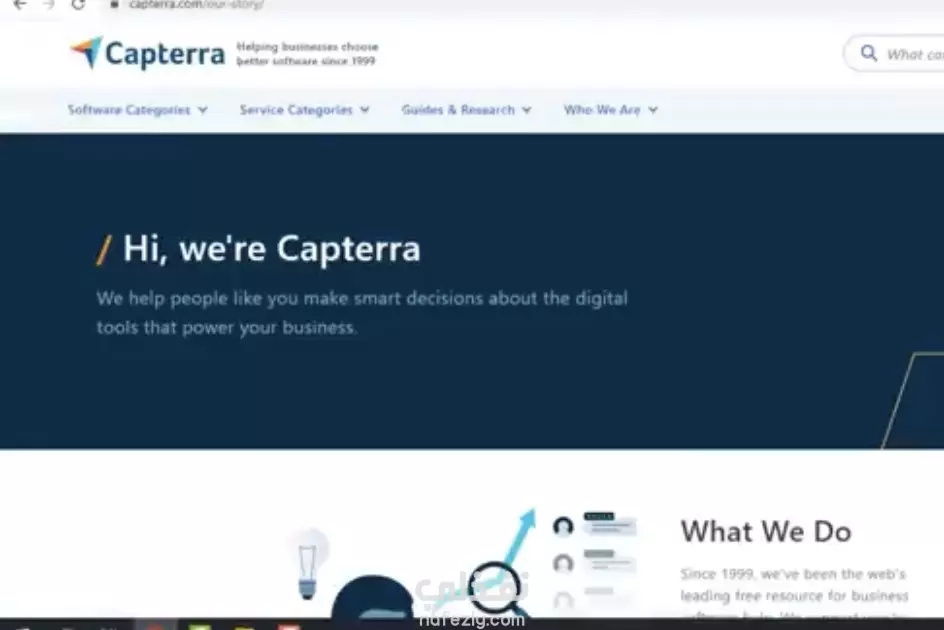Click the browser forward arrow
The height and width of the screenshot is (630, 944).
coord(49,4)
